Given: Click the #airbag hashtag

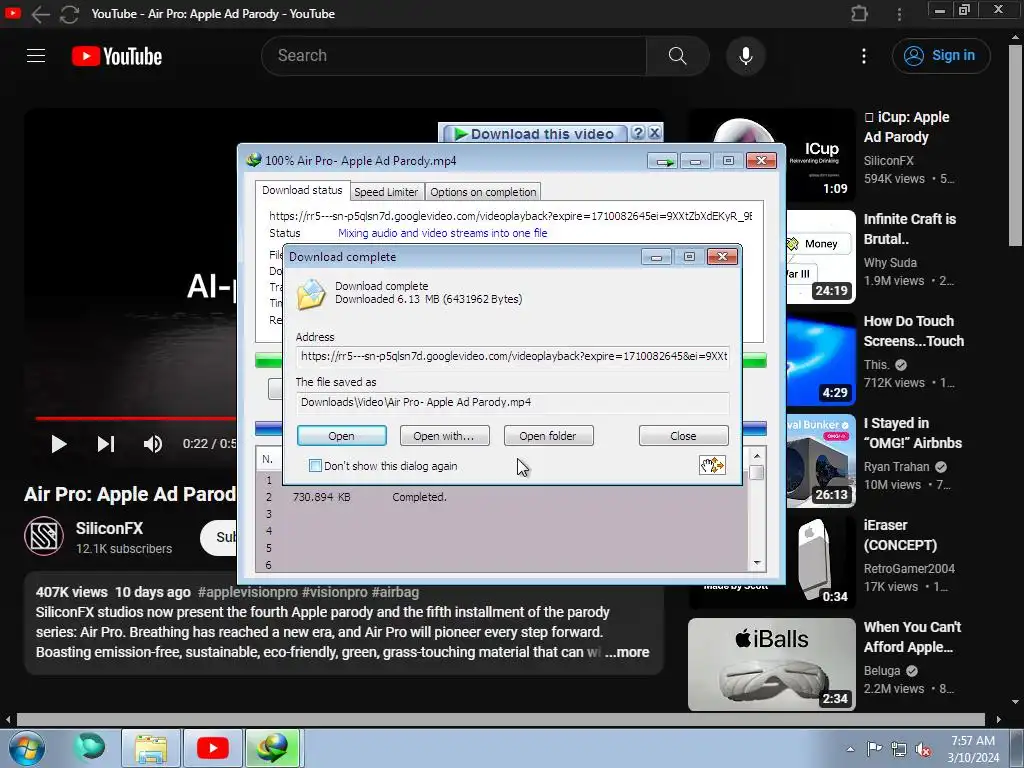Looking at the screenshot, I should pyautogui.click(x=395, y=592).
